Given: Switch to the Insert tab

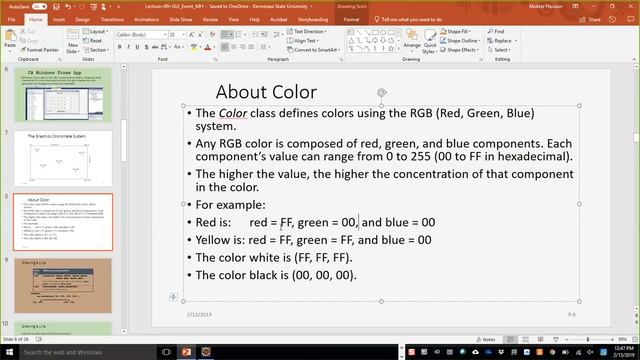Looking at the screenshot, I should (59, 20).
